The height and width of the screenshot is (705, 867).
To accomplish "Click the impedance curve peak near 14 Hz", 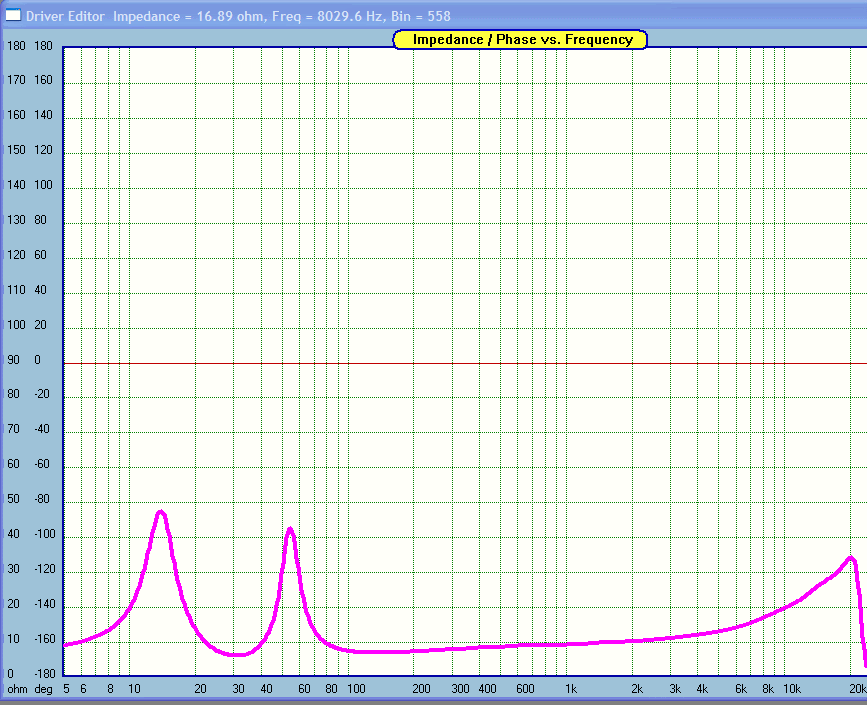I will coord(161,513).
